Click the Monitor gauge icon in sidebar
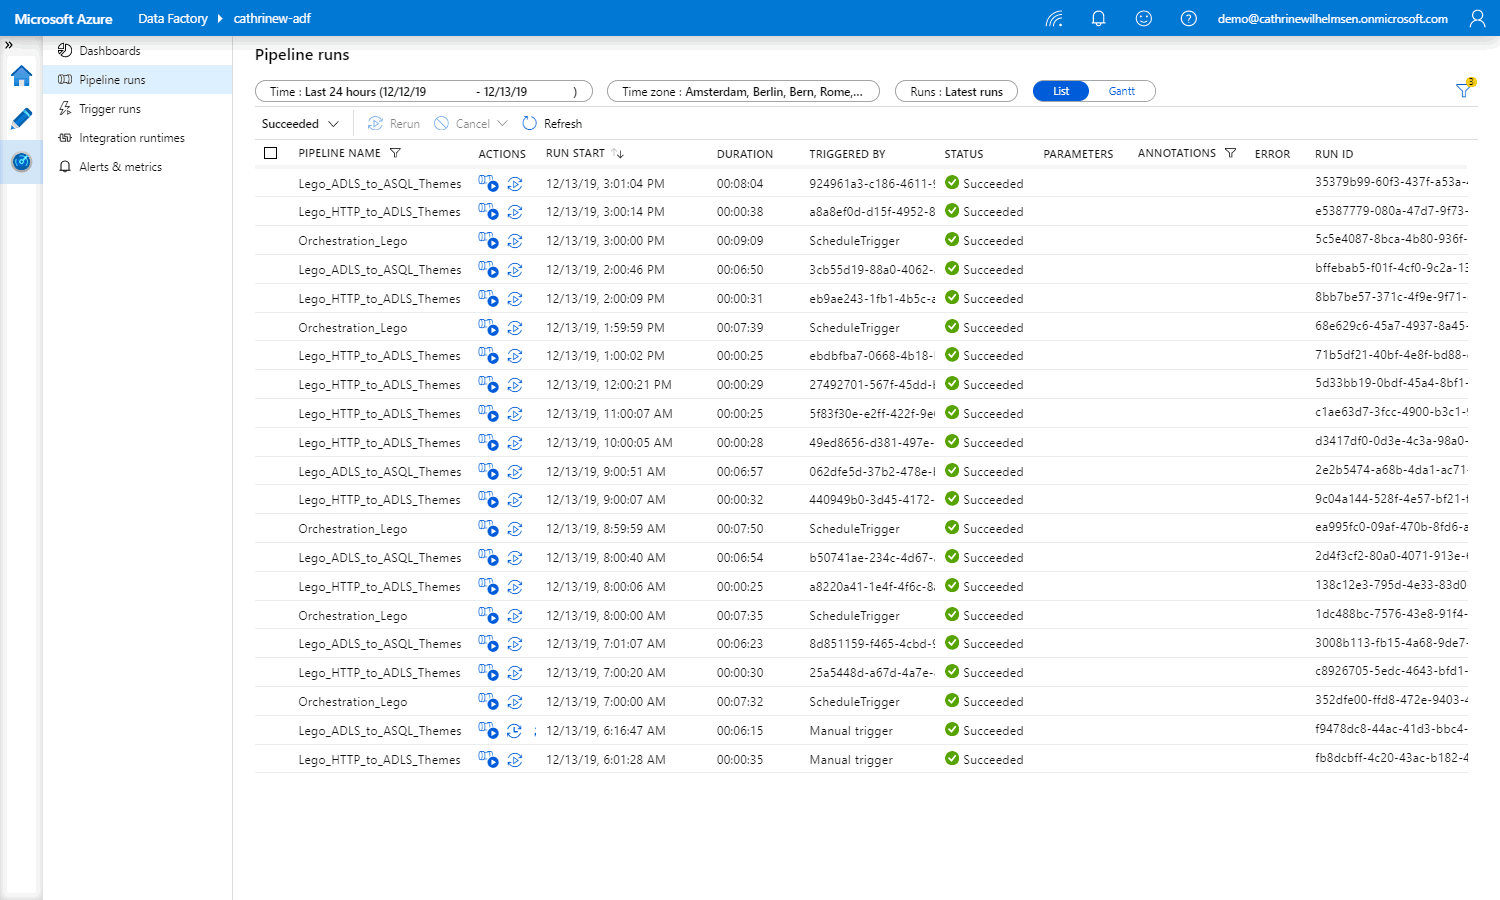The height and width of the screenshot is (900, 1500). (21, 162)
